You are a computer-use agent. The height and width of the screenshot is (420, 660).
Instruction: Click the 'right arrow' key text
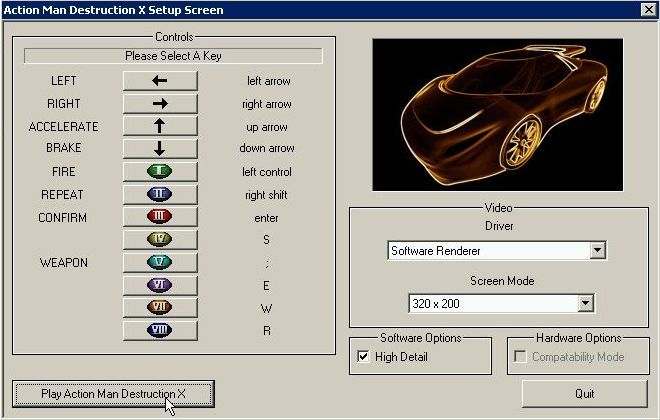point(267,104)
